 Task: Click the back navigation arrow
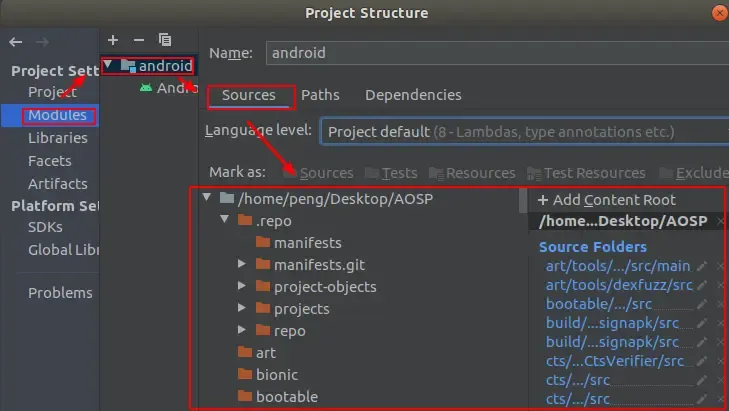point(15,41)
